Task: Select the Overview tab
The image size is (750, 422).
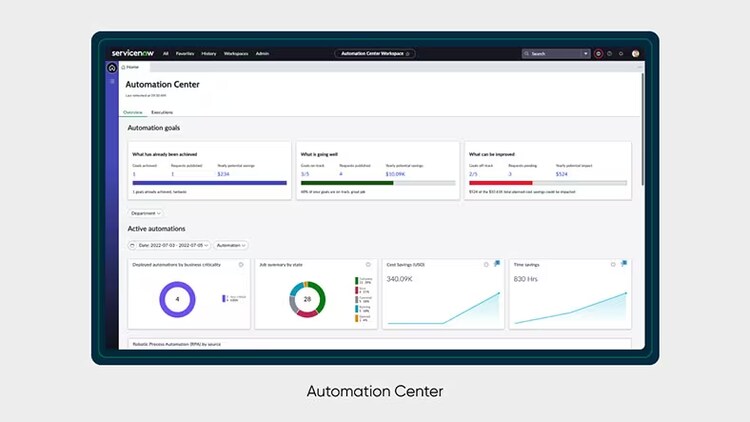Action: coord(132,112)
